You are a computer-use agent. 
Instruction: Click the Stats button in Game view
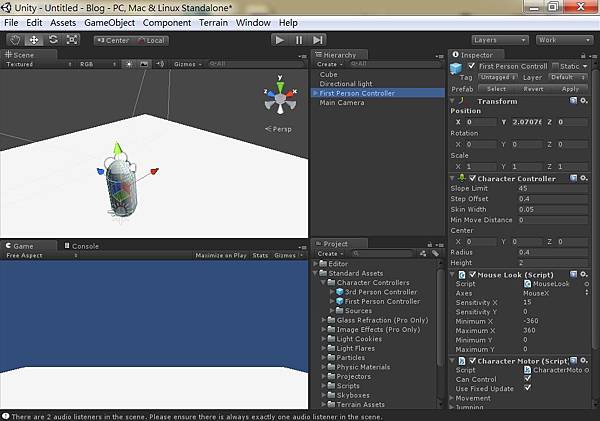[260, 255]
